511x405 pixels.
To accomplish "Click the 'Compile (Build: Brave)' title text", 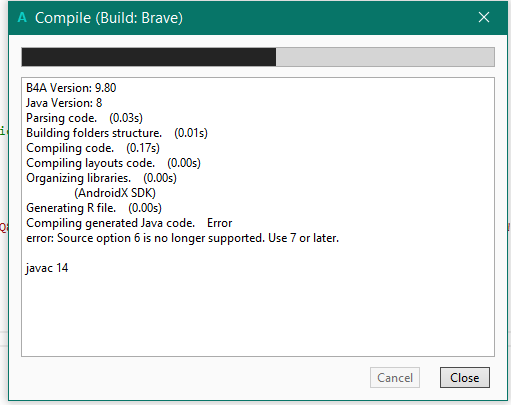I will pyautogui.click(x=109, y=18).
